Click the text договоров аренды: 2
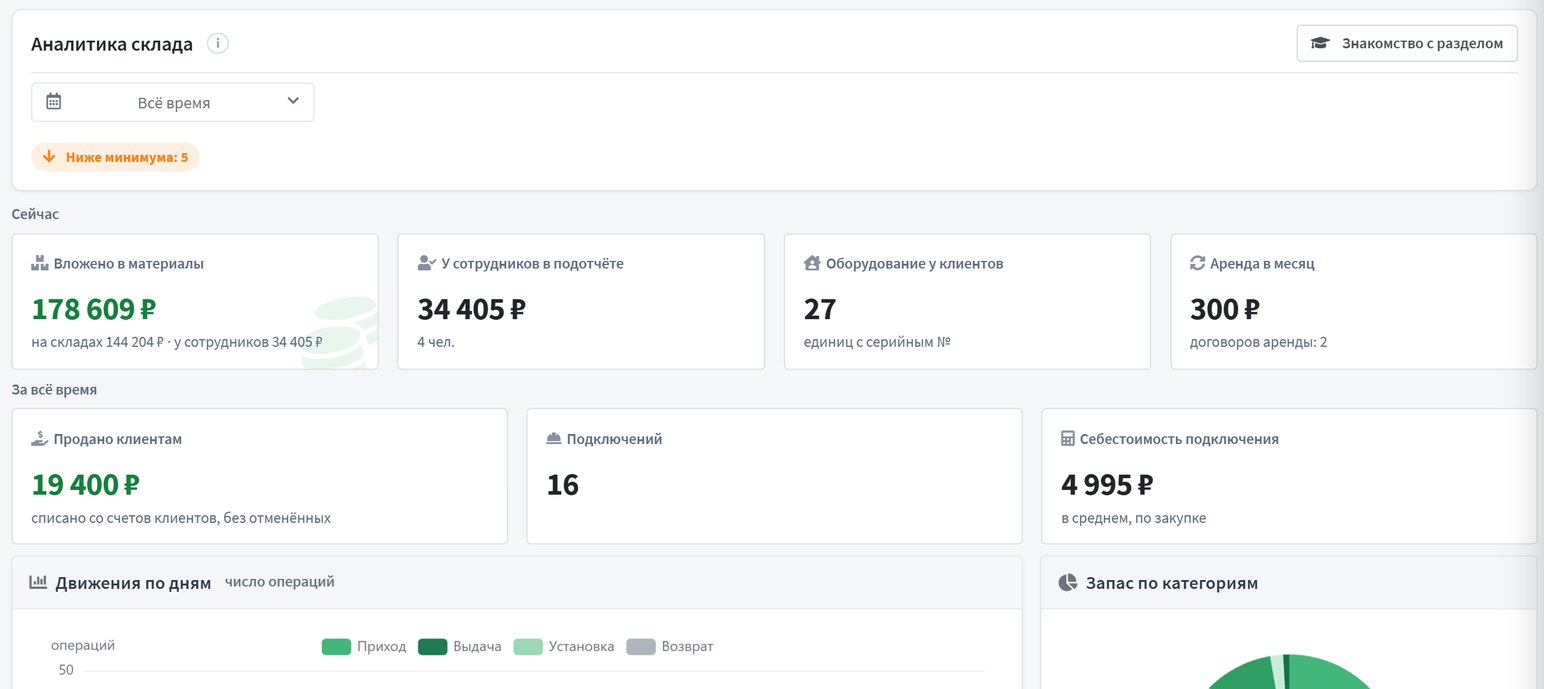The height and width of the screenshot is (689, 1544). pyautogui.click(x=1258, y=342)
